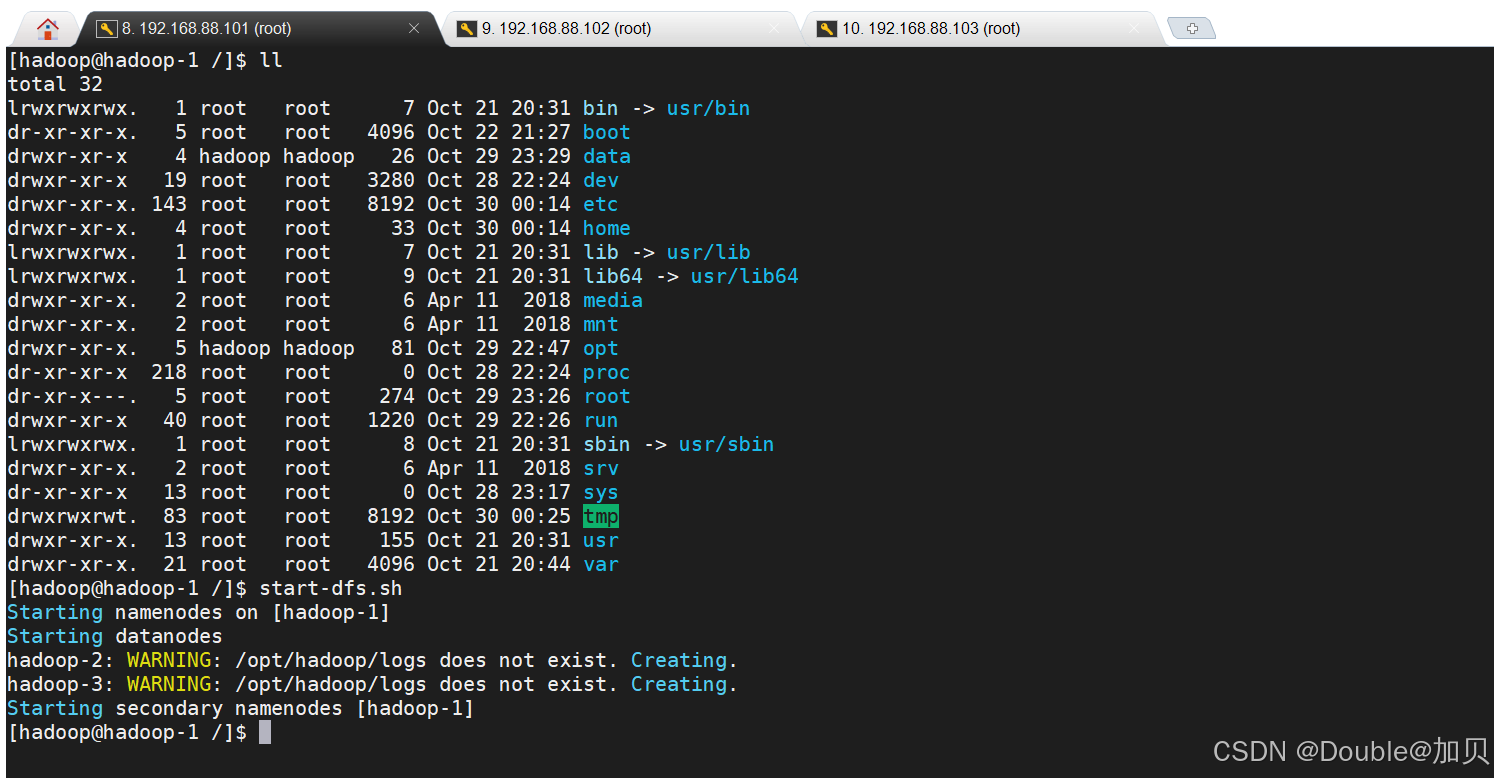The image size is (1494, 778).
Task: Click the 'total 32' output line
Action: [x=55, y=84]
